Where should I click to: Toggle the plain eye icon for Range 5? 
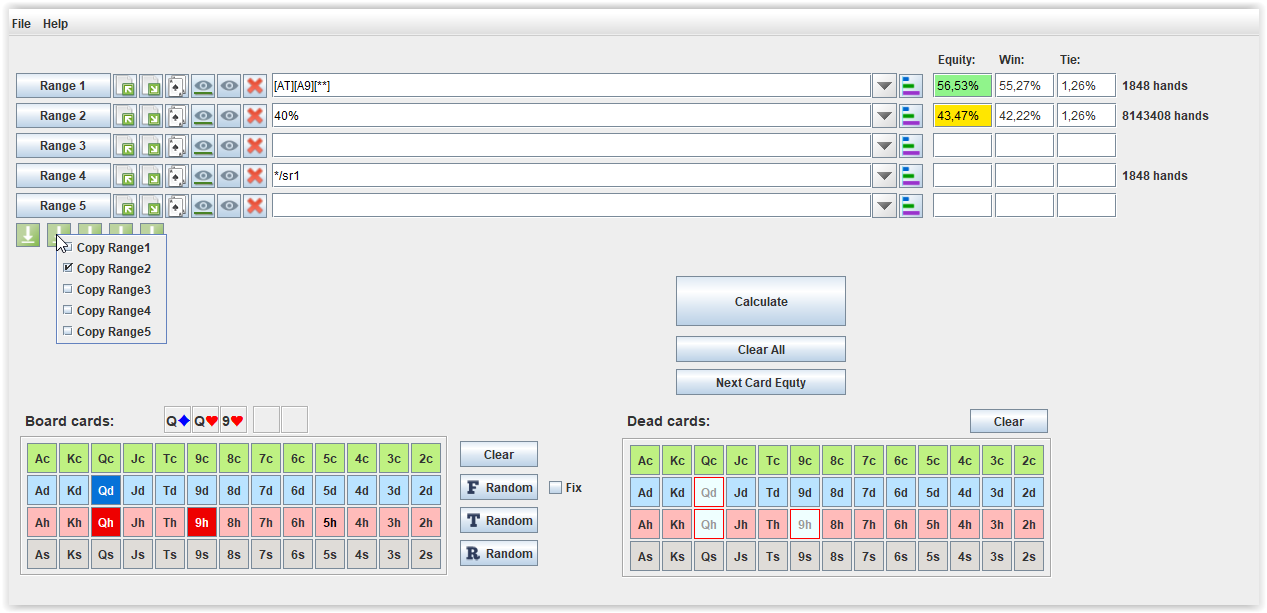[x=229, y=206]
